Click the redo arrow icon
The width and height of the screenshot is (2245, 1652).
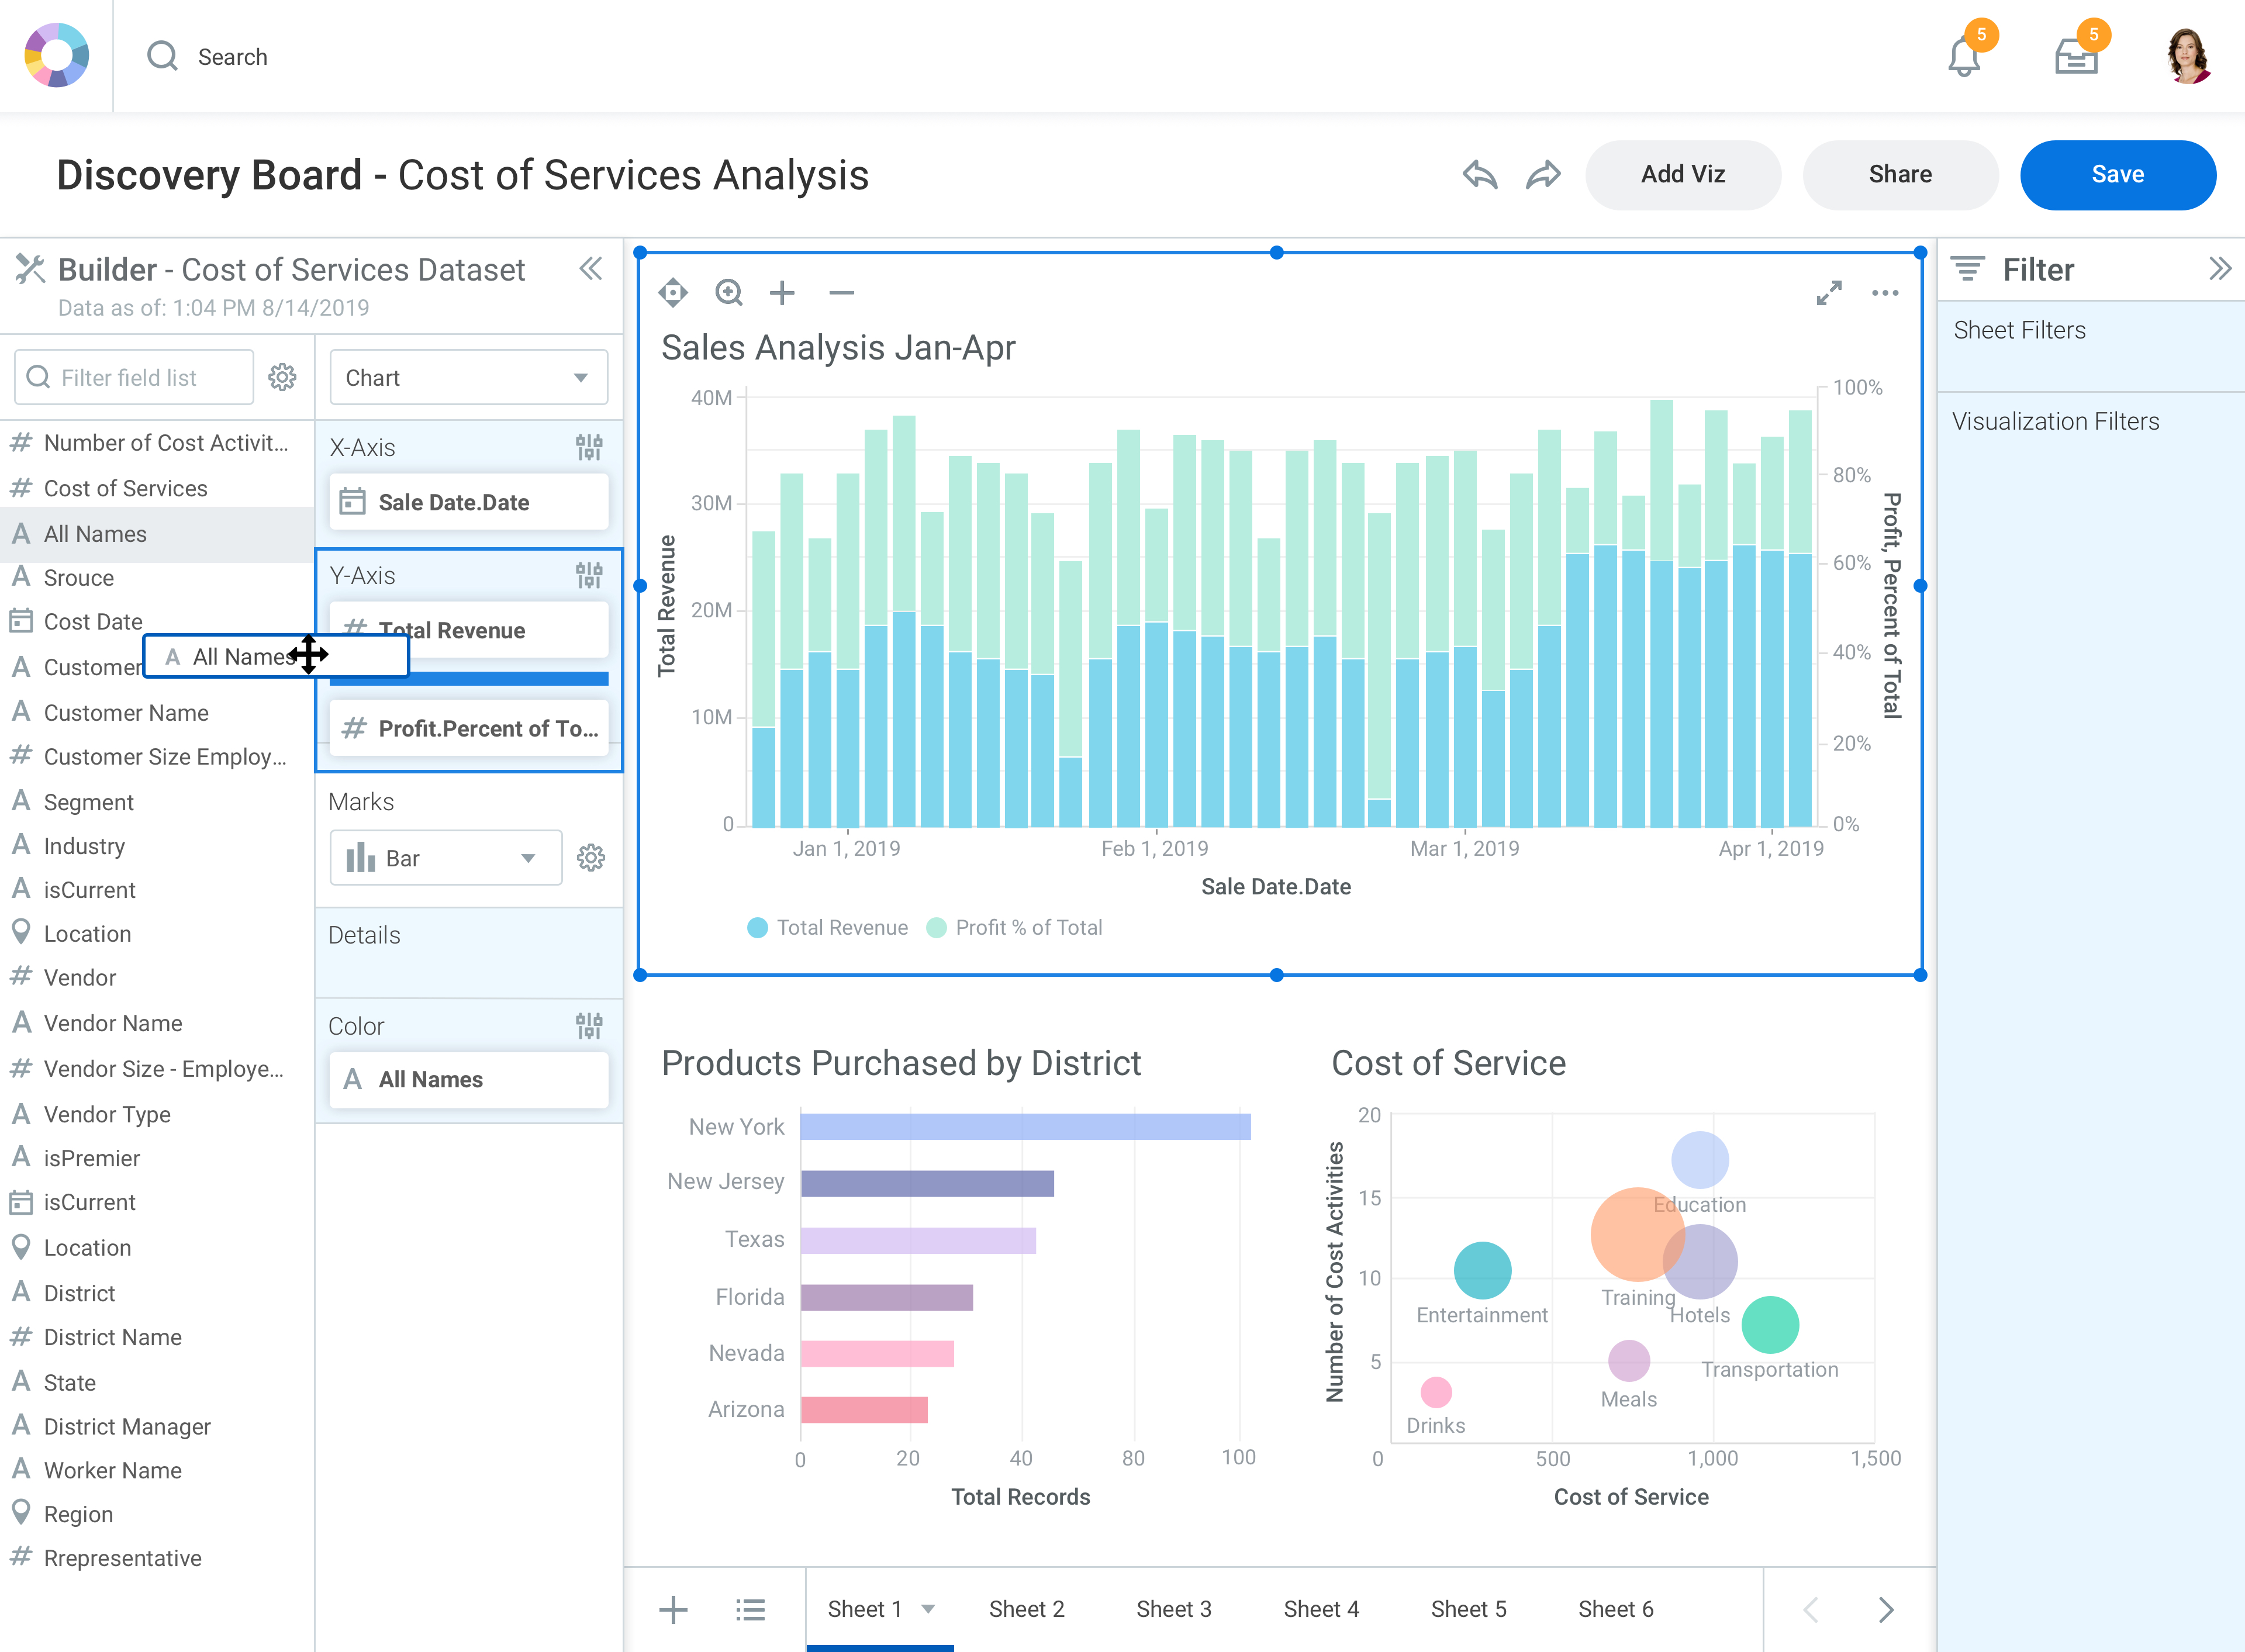point(1543,175)
